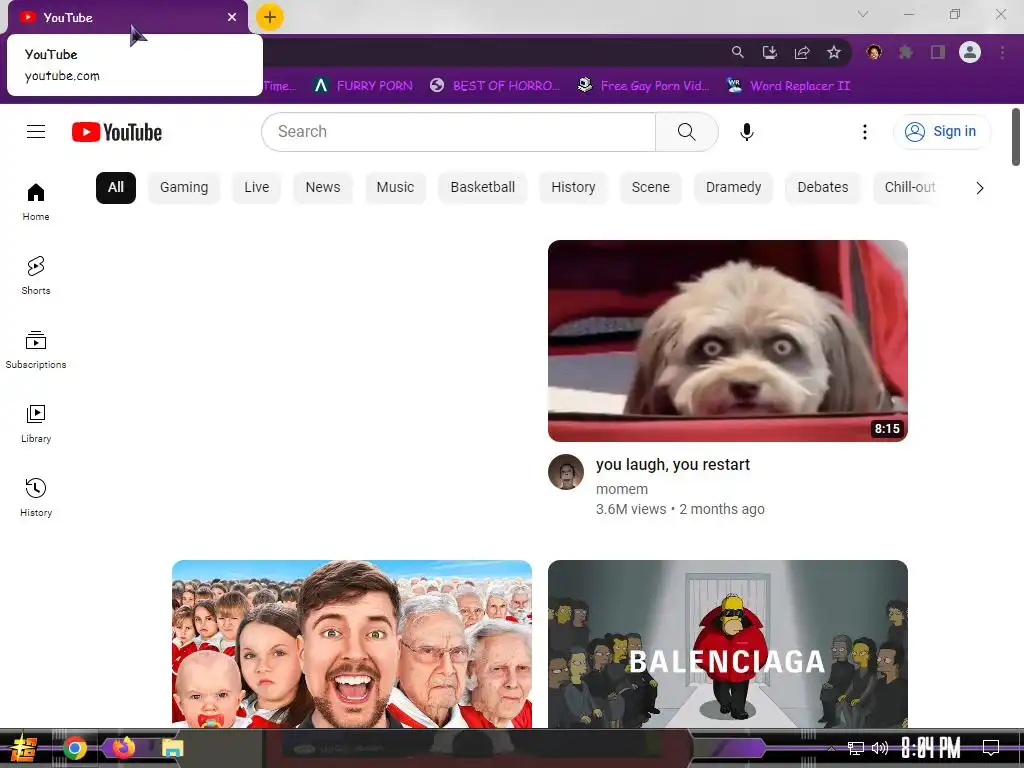Open Subscriptions in sidebar
This screenshot has width=1024, height=768.
[x=36, y=350]
